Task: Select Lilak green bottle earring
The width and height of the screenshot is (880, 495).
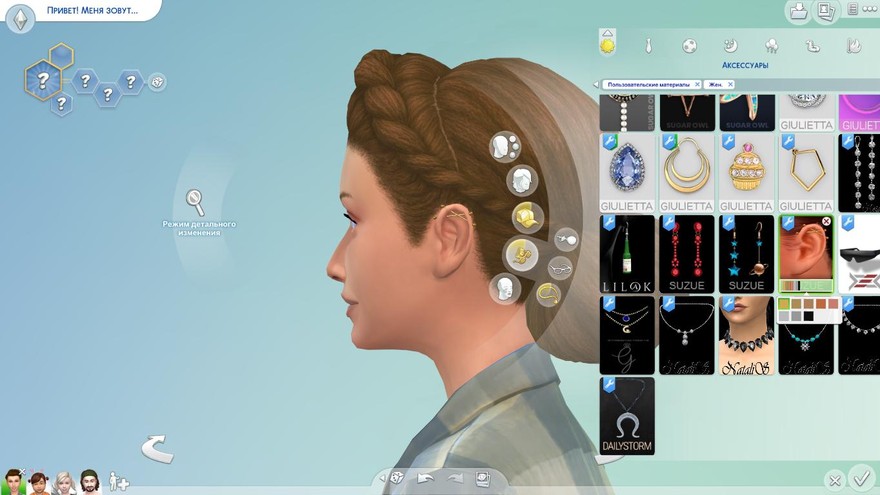Action: (x=627, y=254)
